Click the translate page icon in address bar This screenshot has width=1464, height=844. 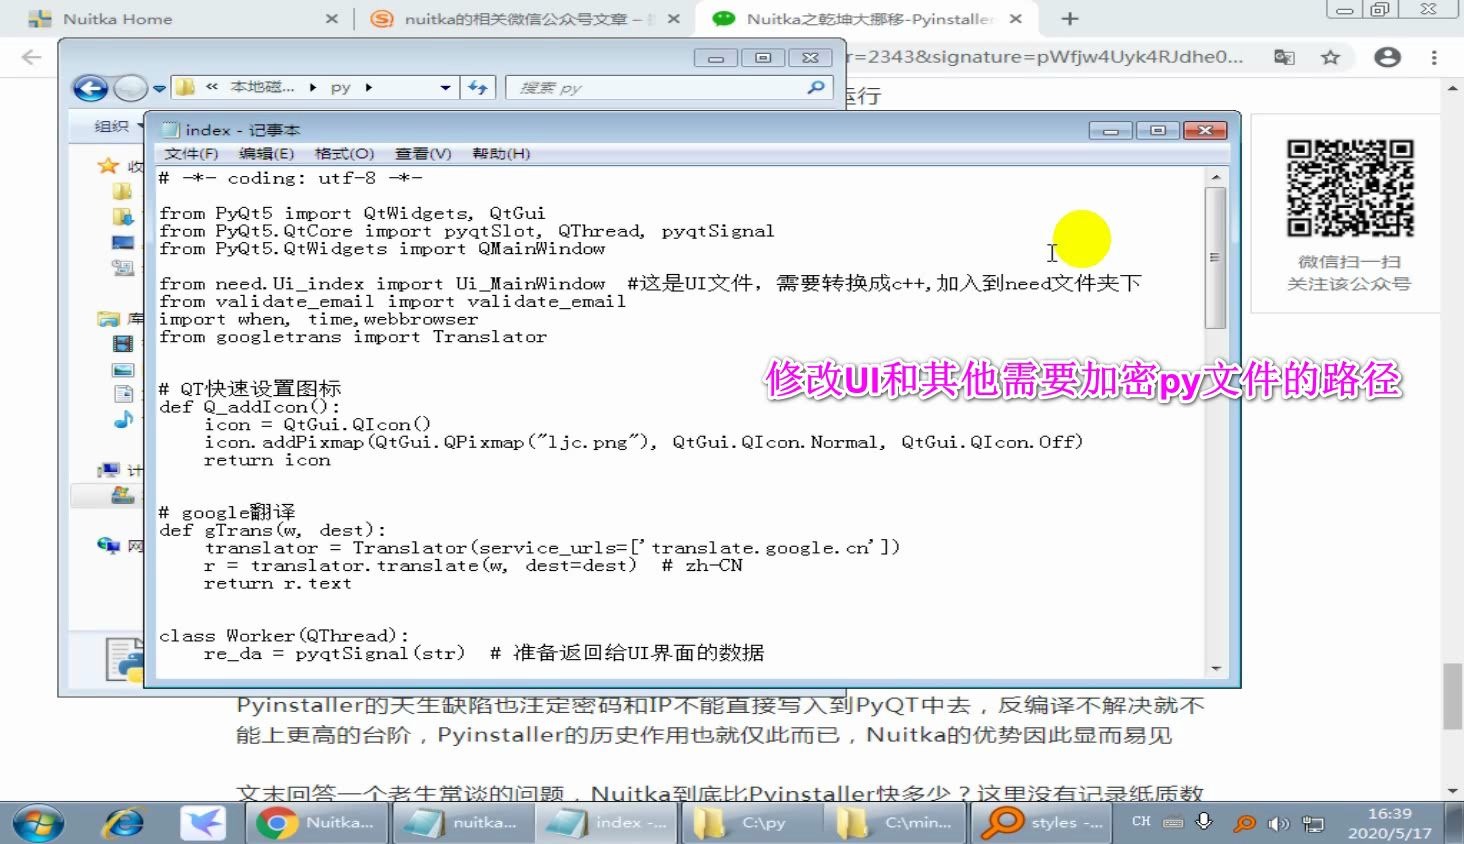(1284, 57)
